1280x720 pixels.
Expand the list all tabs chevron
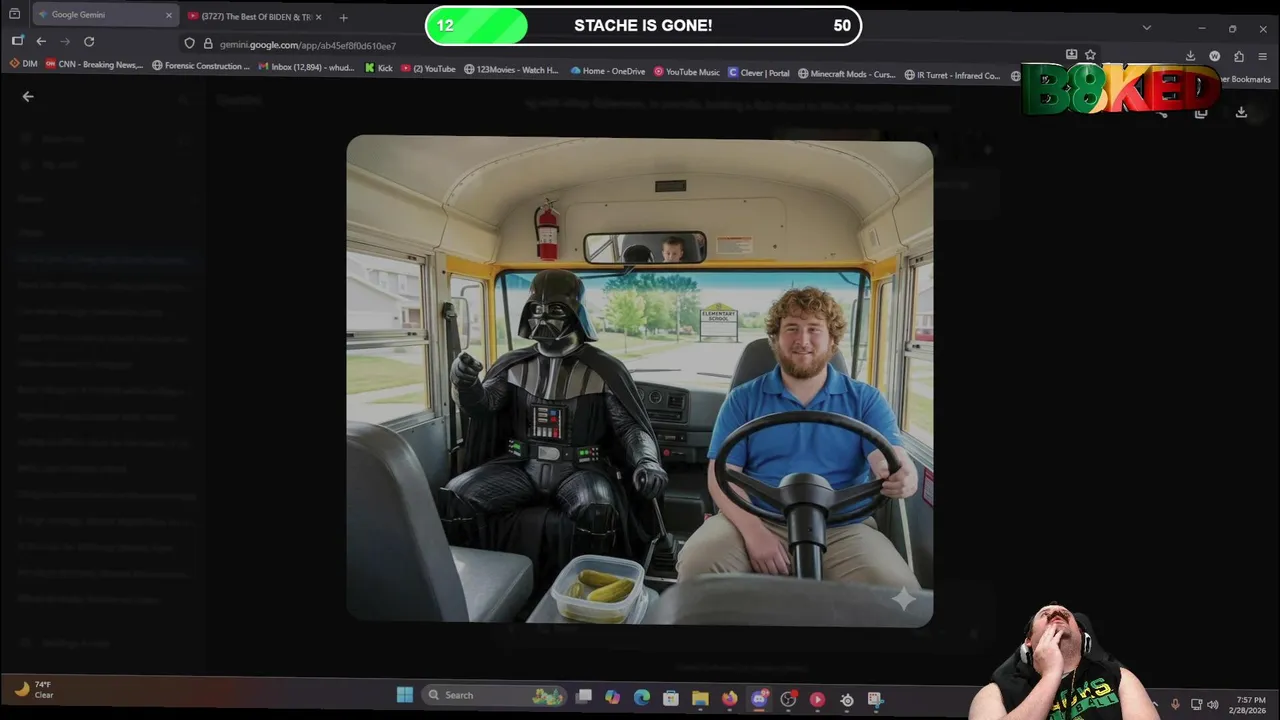pyautogui.click(x=1146, y=27)
